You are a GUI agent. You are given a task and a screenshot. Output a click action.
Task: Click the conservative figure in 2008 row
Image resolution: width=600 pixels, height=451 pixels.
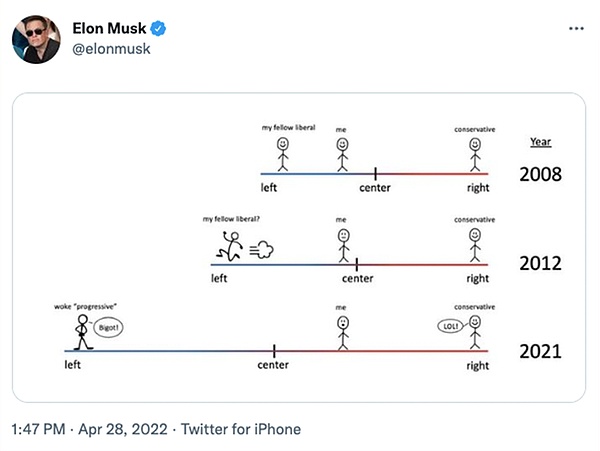coord(475,155)
